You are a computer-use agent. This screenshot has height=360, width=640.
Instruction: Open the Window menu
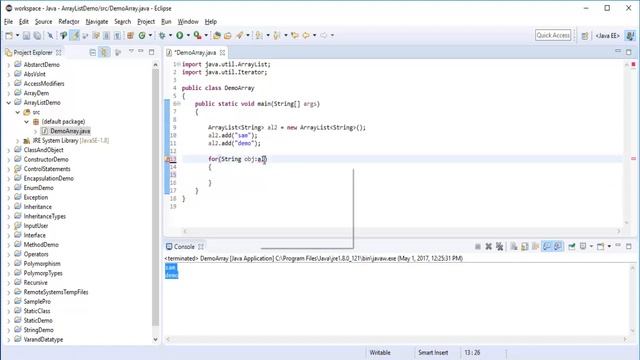tap(188, 22)
